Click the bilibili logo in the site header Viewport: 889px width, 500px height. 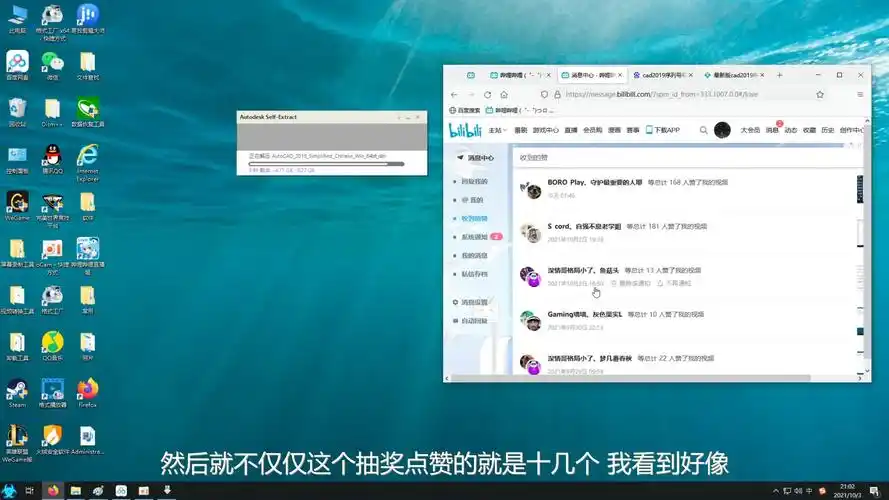coord(466,130)
